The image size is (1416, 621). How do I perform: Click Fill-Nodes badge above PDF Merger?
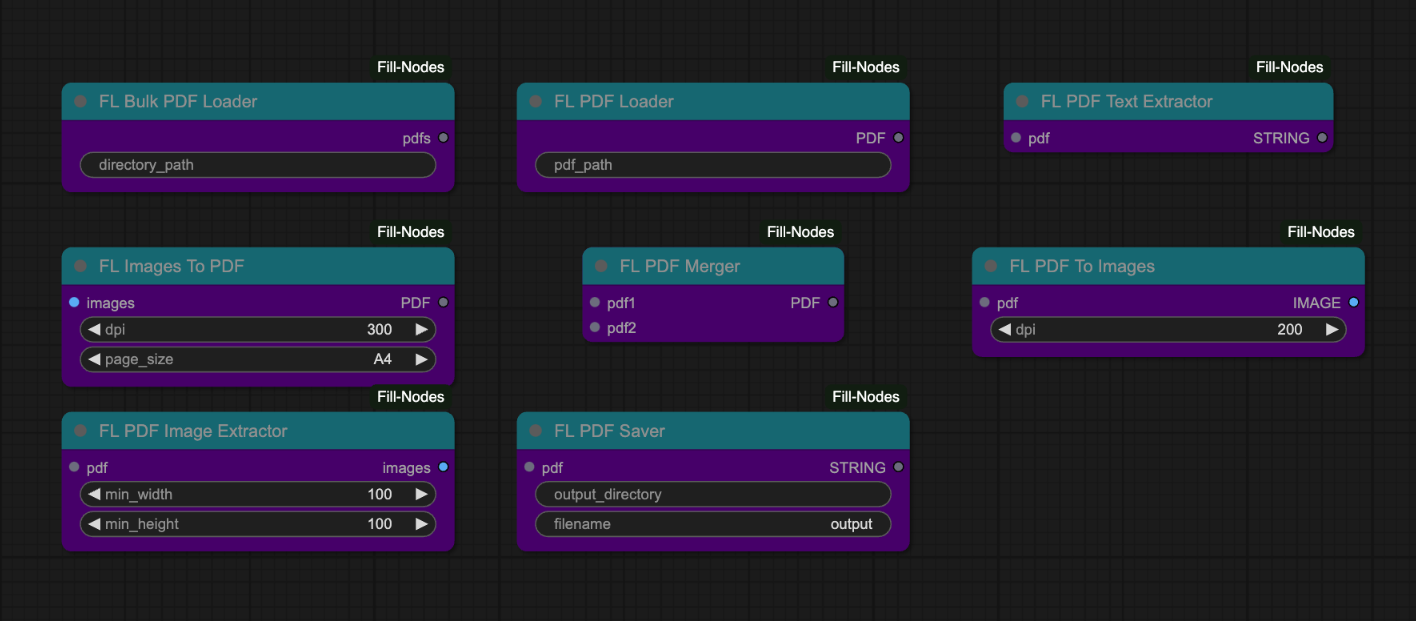click(x=800, y=232)
